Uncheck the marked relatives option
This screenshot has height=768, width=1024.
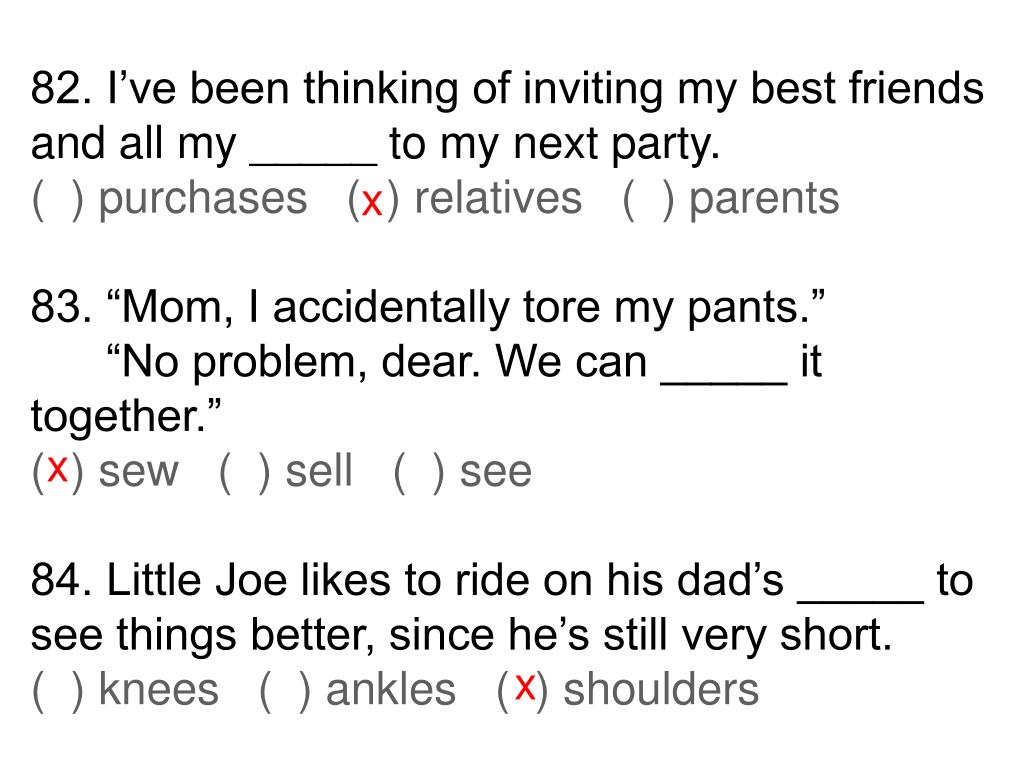(372, 200)
